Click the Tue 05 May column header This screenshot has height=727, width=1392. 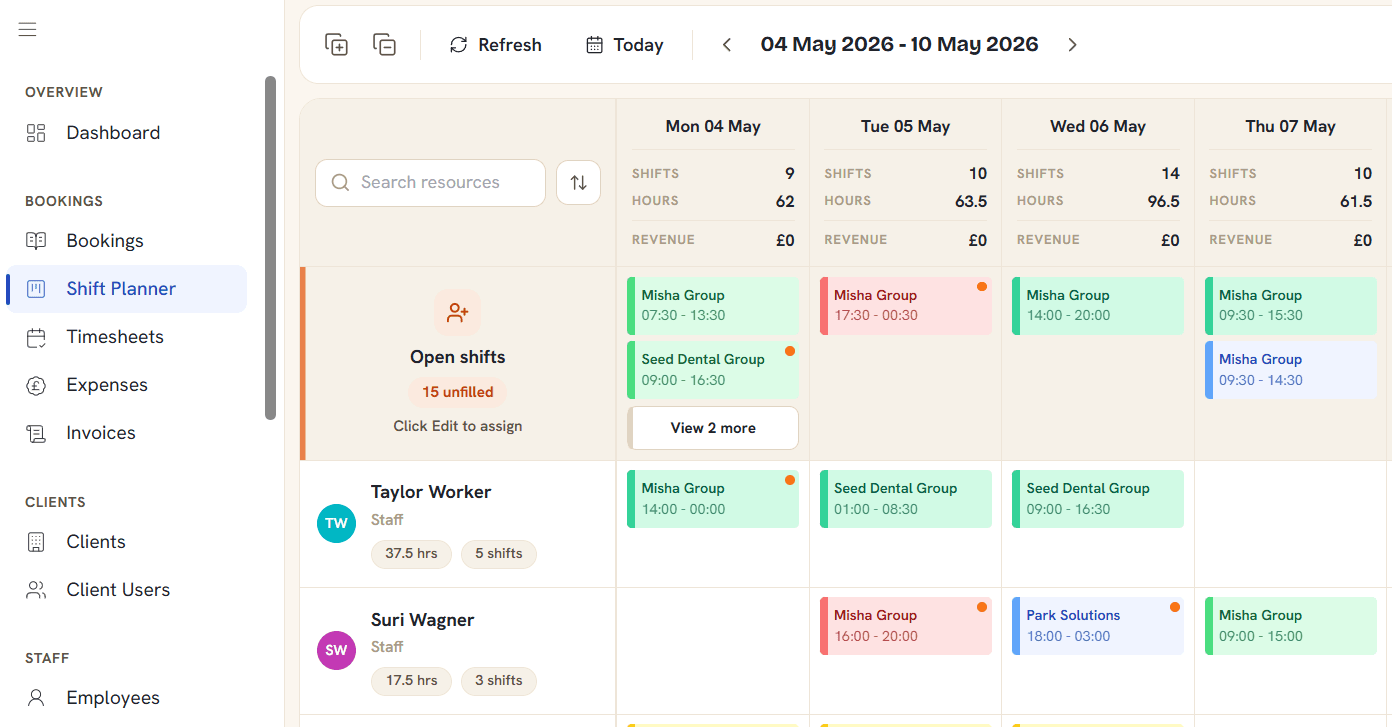(906, 127)
